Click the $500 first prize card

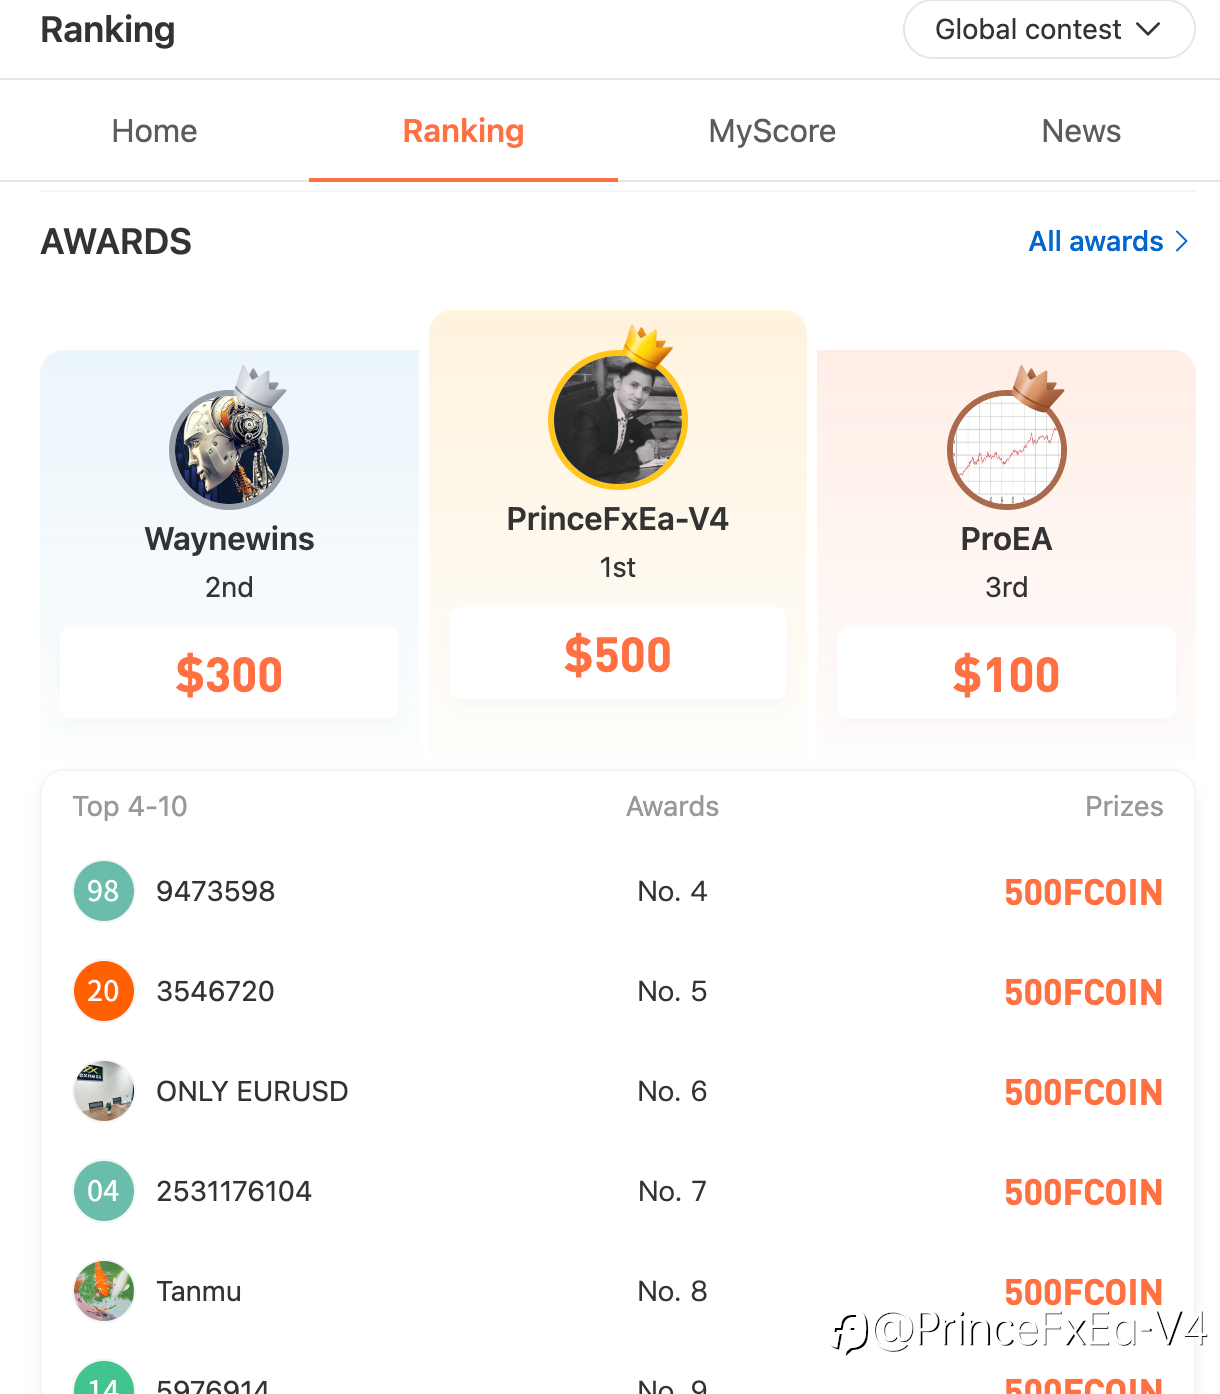coord(618,654)
